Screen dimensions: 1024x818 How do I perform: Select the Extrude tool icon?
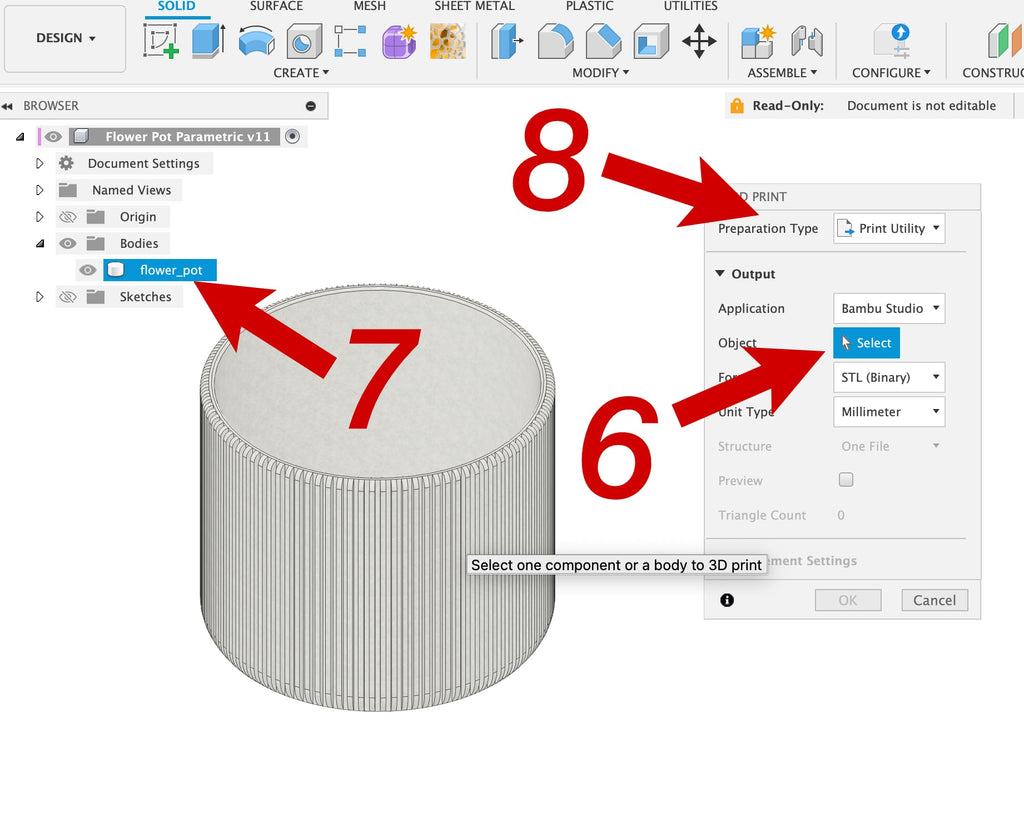[208, 40]
